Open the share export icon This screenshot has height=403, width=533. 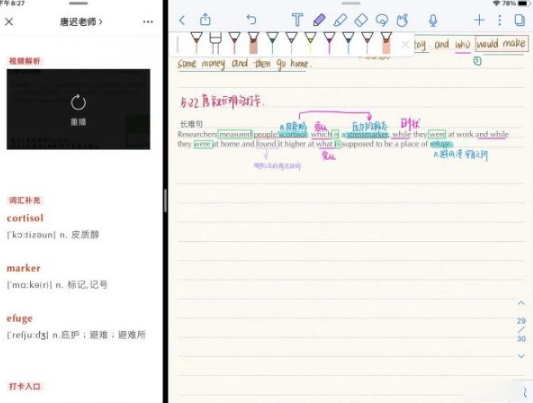pos(205,19)
